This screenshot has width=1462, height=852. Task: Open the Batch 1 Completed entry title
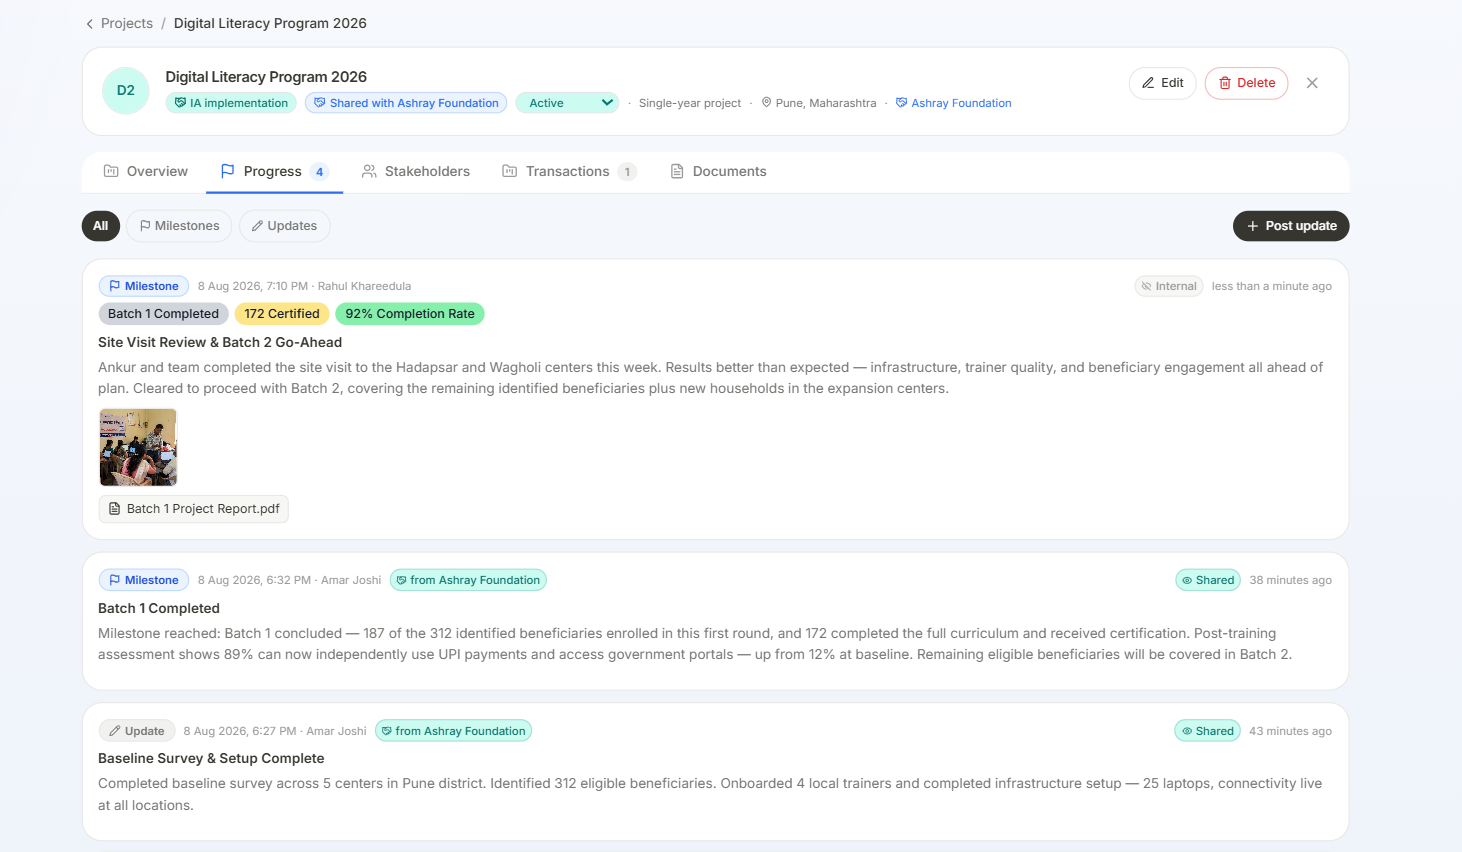[159, 608]
